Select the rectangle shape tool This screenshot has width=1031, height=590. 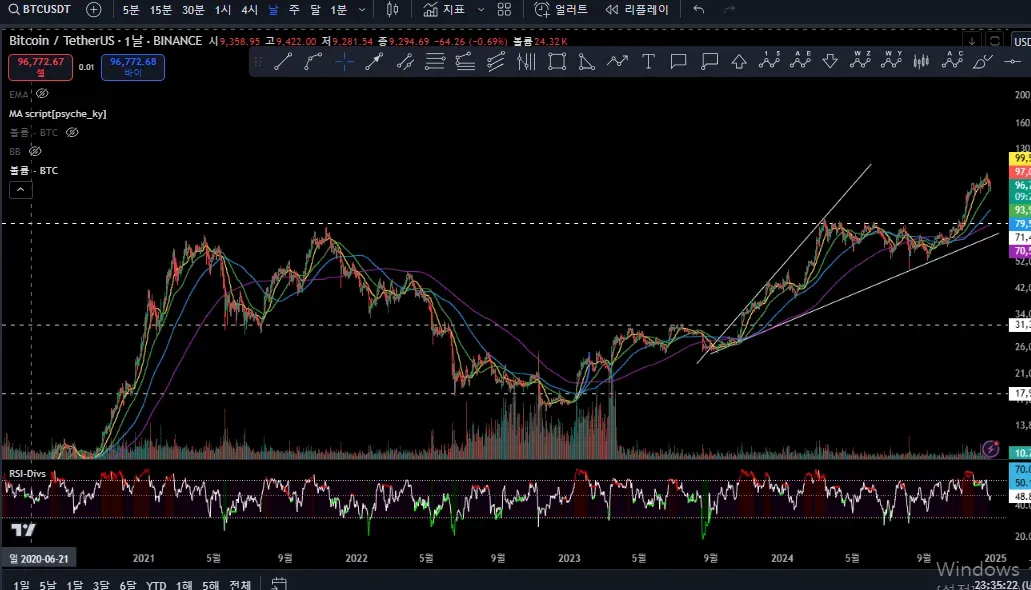(557, 62)
